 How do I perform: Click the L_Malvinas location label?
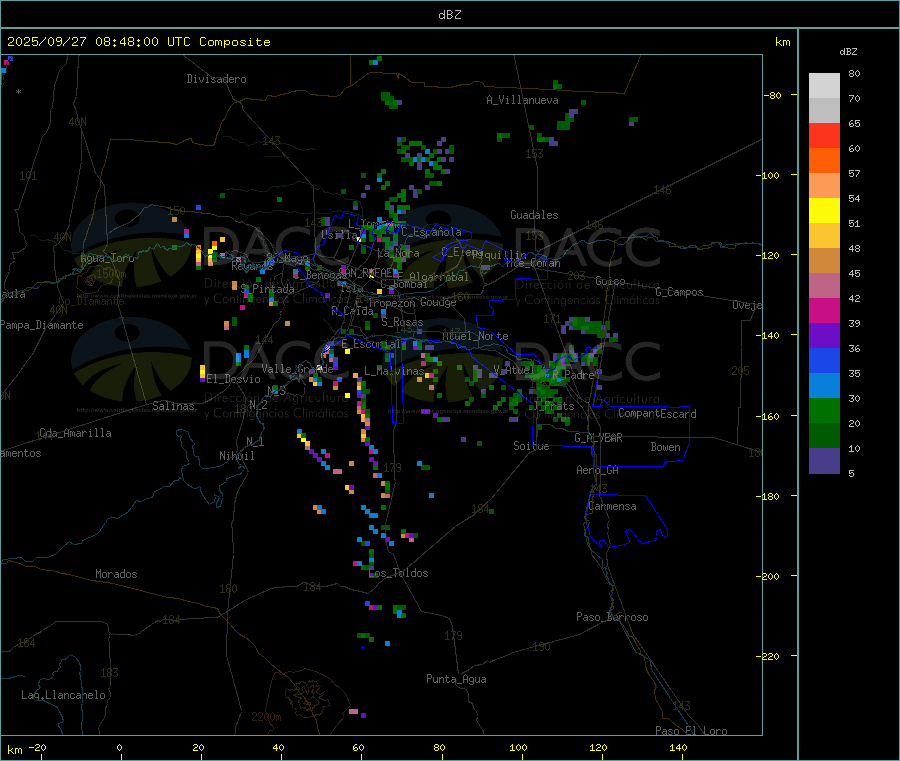tap(394, 371)
